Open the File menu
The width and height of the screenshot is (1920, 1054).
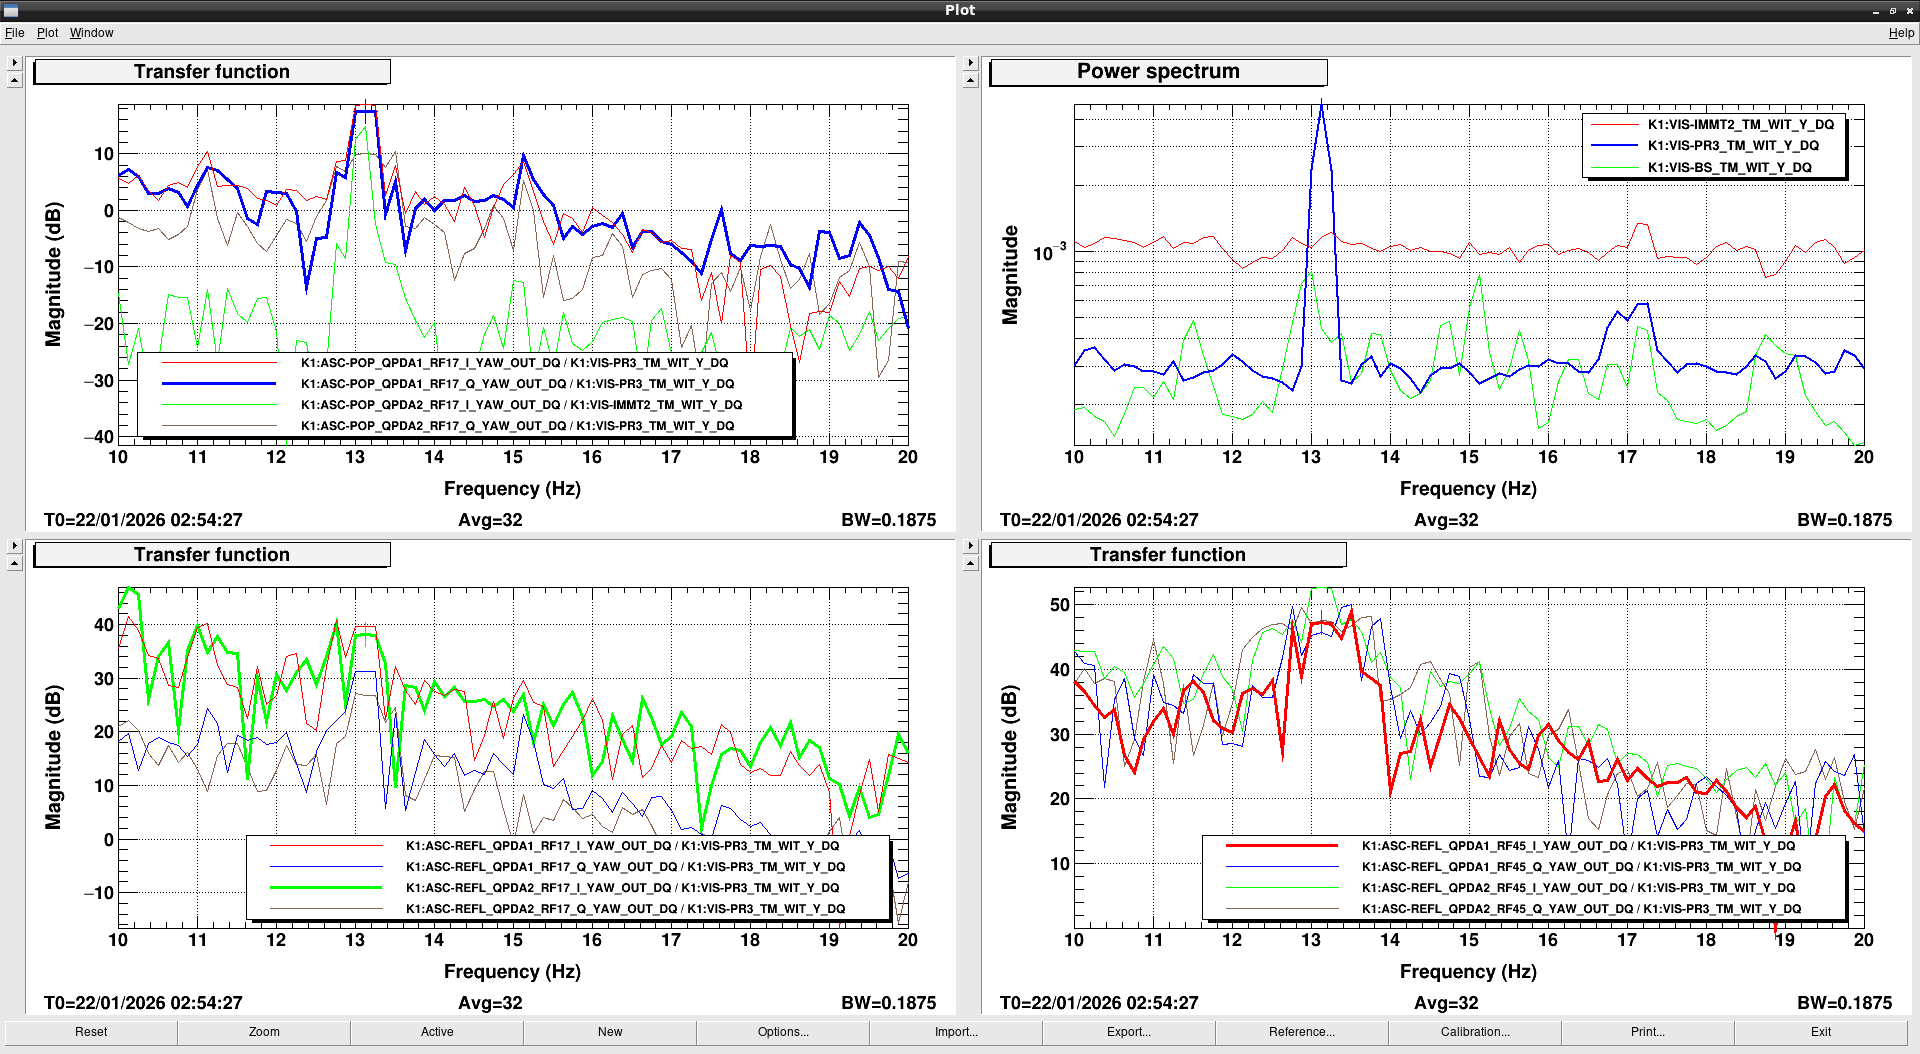click(x=15, y=33)
